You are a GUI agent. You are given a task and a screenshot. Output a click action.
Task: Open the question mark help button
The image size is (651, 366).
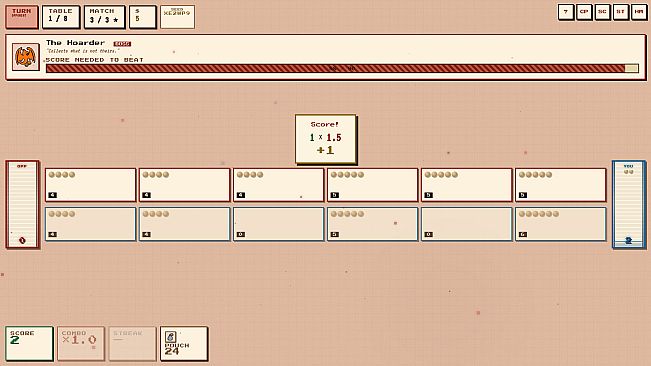[565, 12]
